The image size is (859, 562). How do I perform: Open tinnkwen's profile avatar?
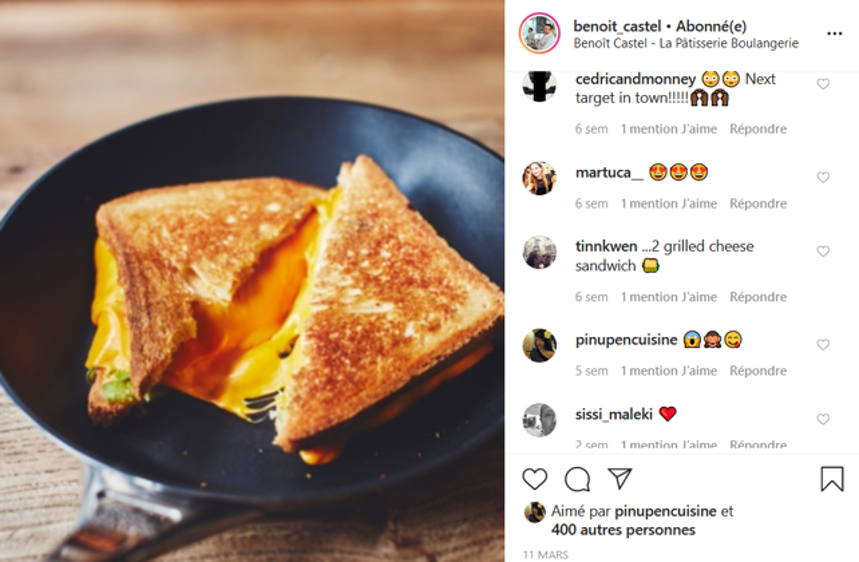pos(540,253)
